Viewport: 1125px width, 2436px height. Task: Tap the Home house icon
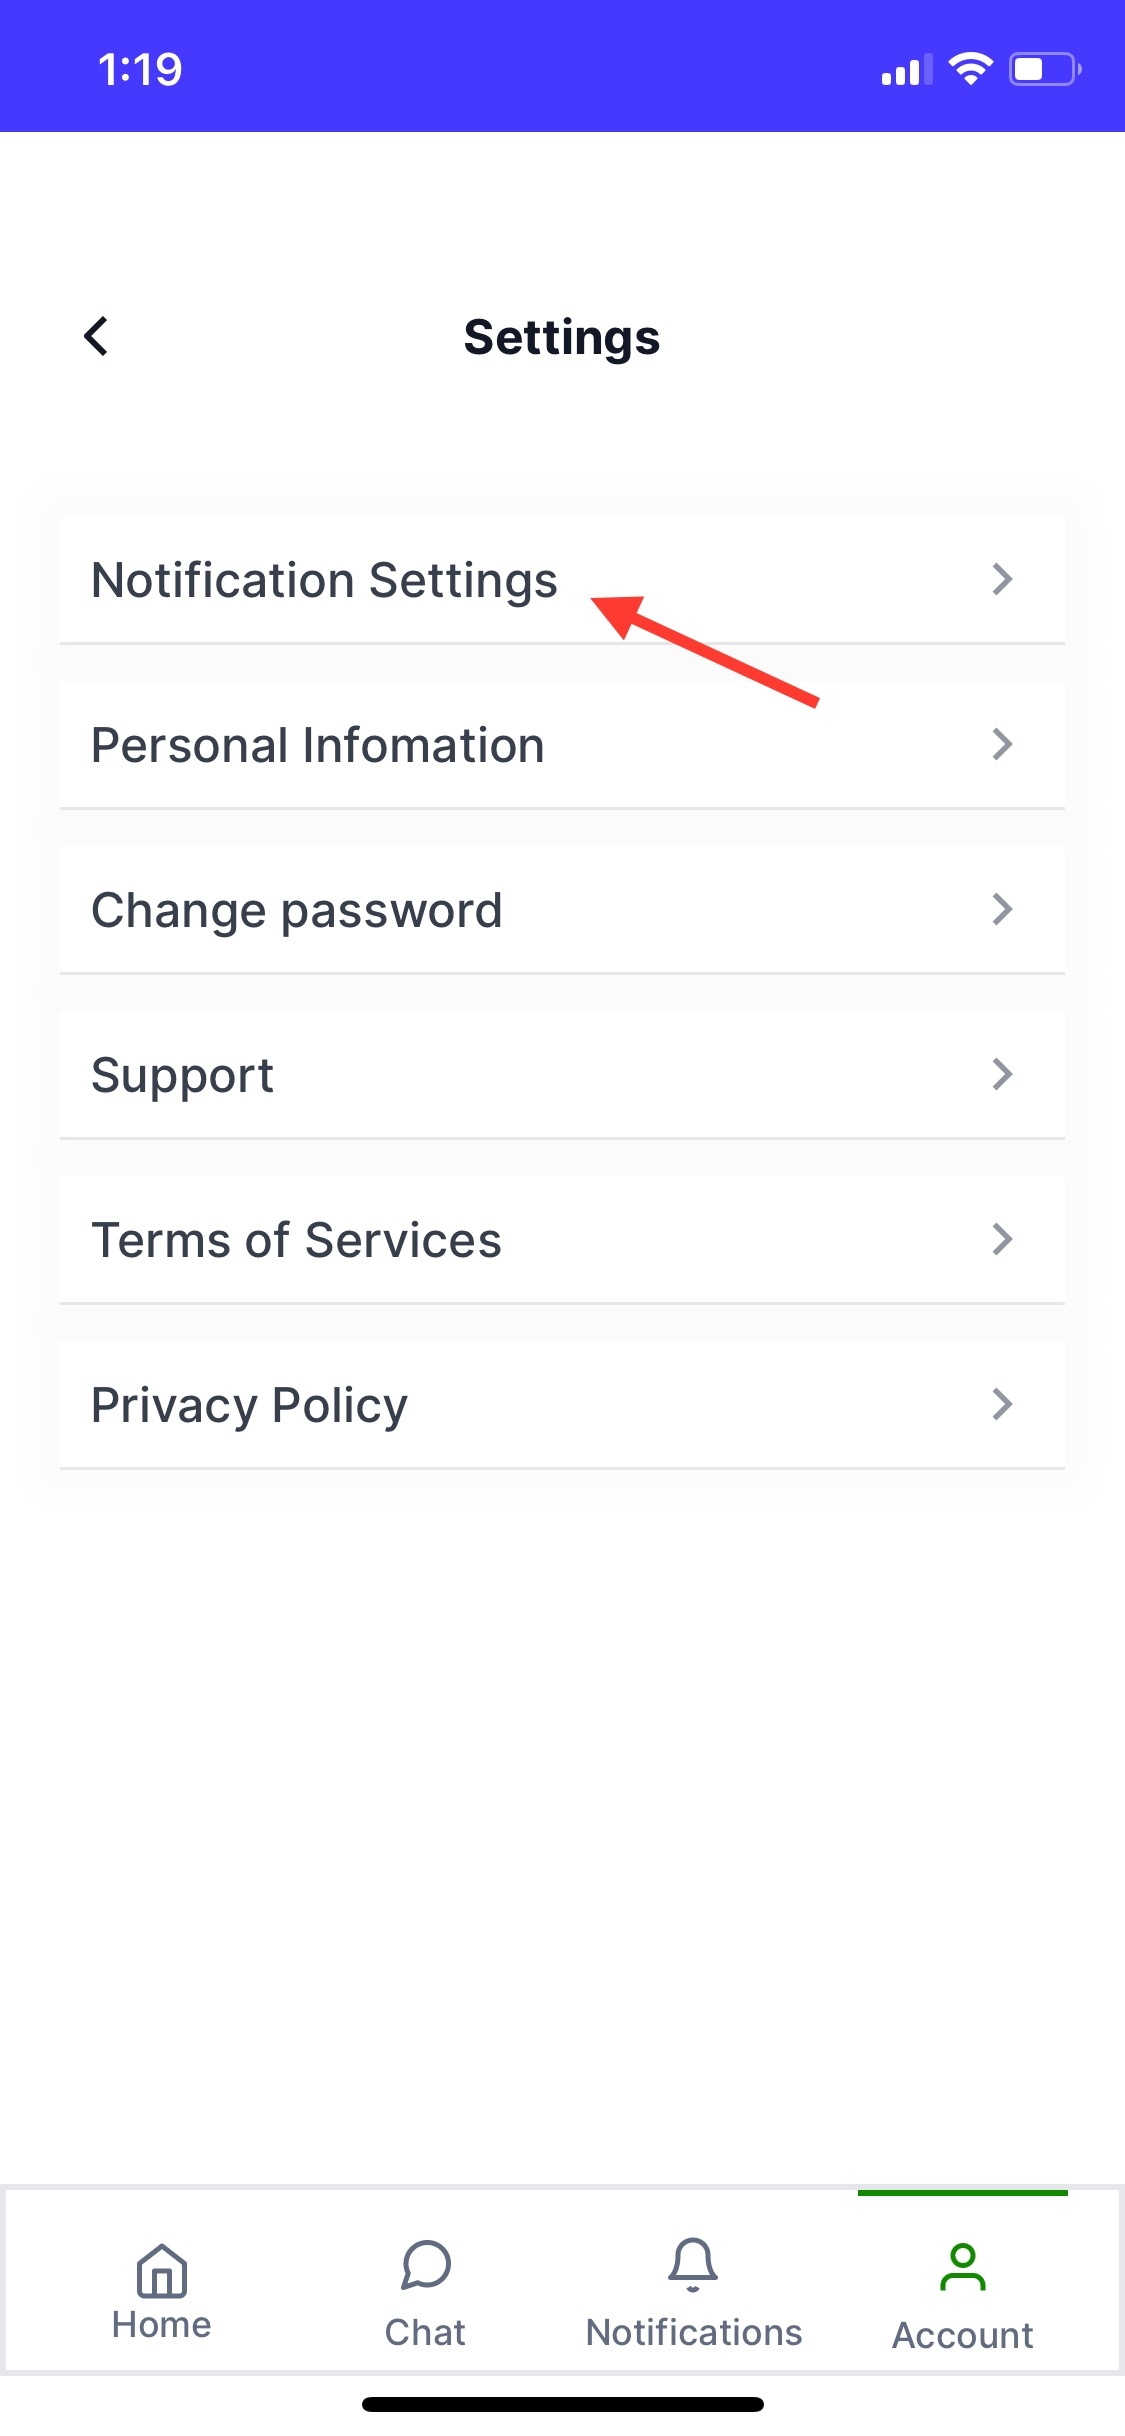tap(162, 2270)
